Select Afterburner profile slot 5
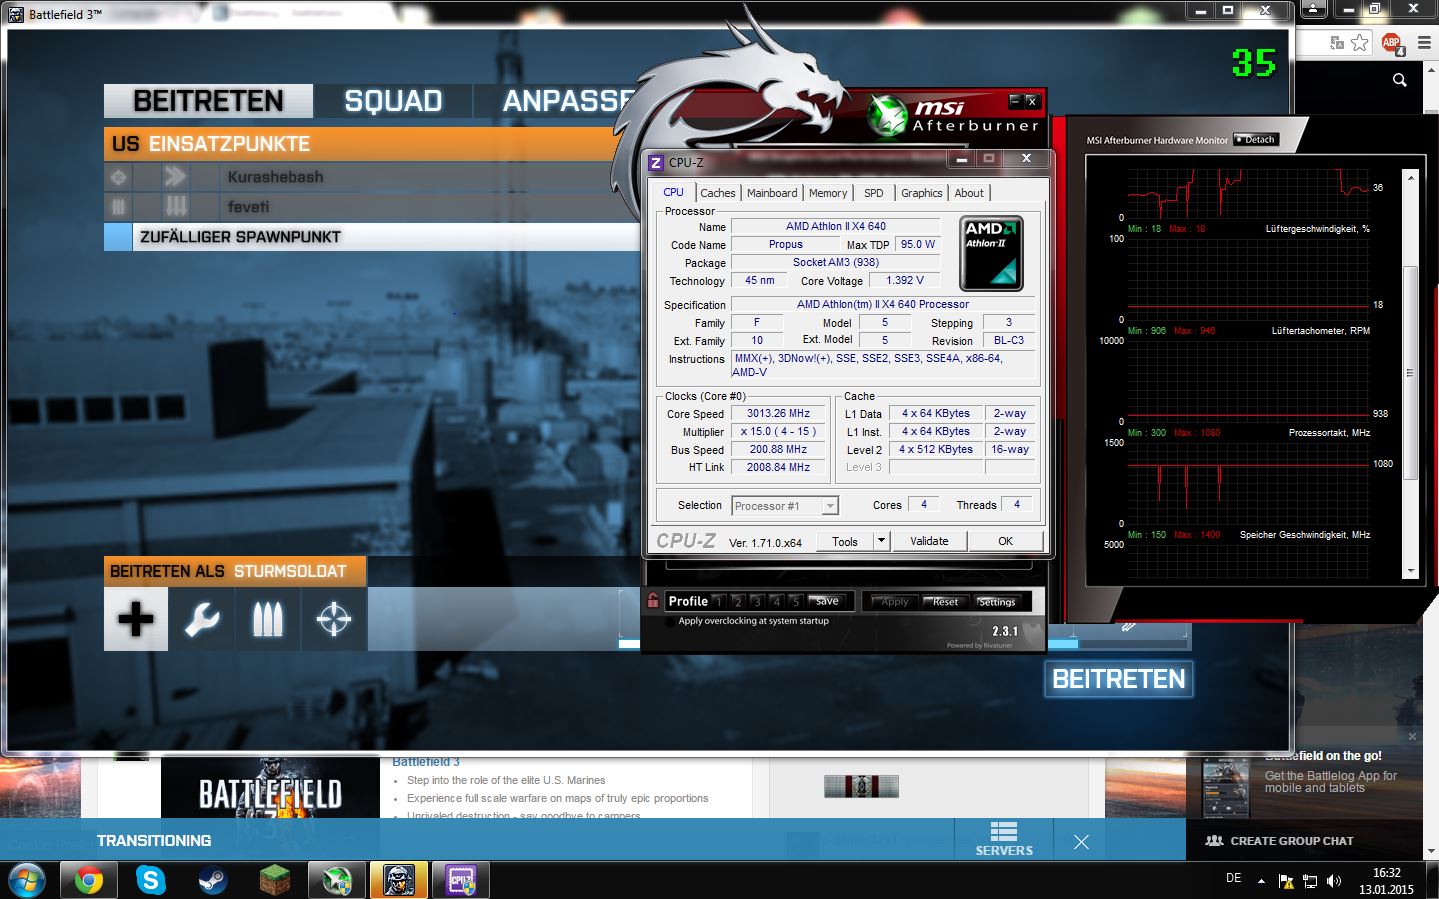 point(795,601)
